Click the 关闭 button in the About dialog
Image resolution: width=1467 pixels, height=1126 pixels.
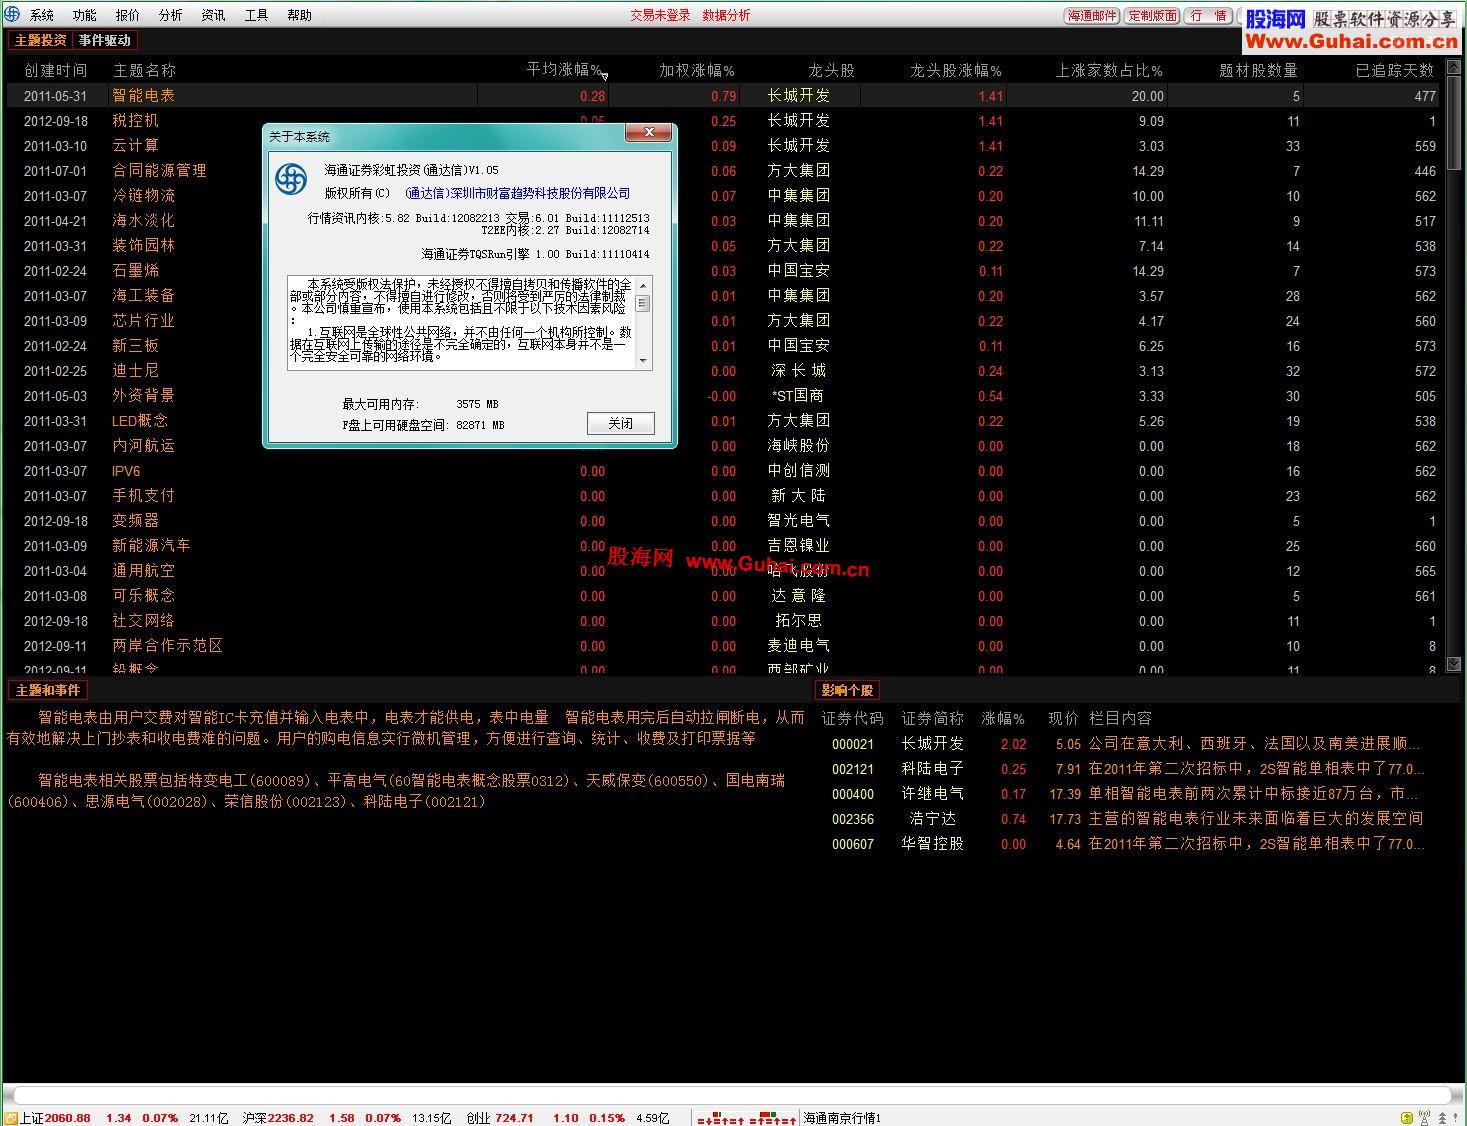pos(620,423)
